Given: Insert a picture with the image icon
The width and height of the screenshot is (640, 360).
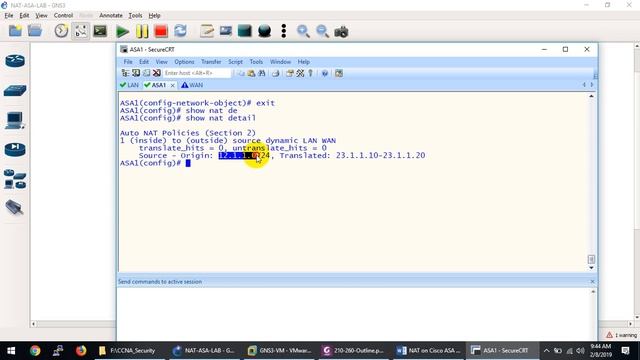Looking at the screenshot, I should click(226, 31).
